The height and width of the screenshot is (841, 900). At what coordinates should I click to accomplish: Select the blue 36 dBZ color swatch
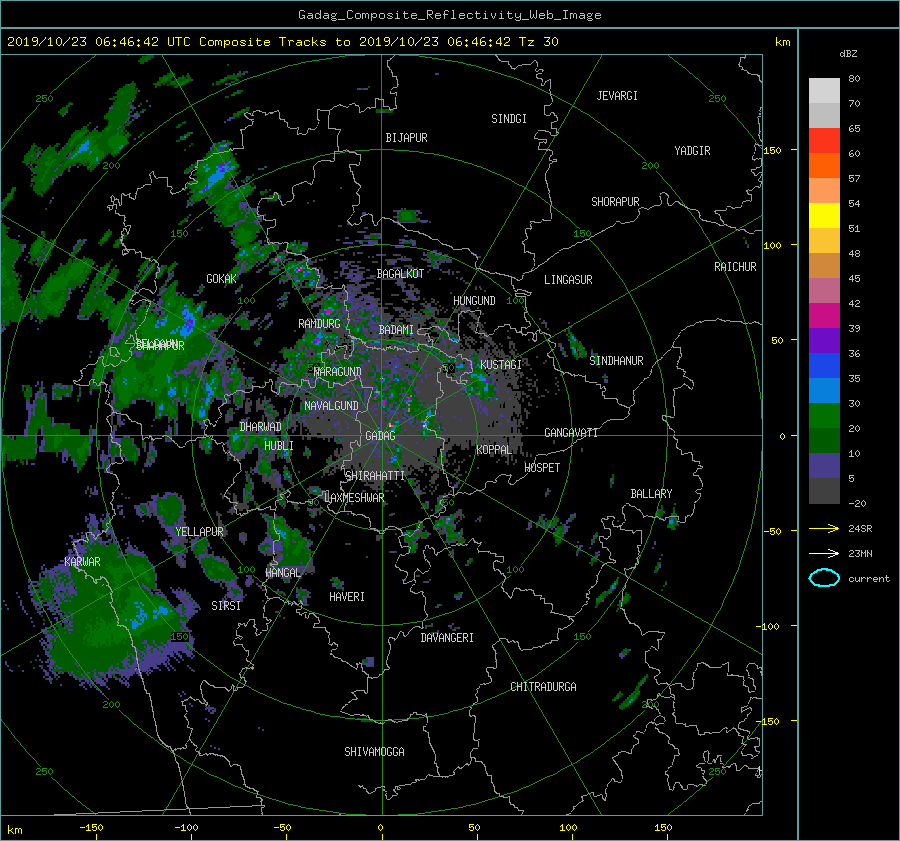pyautogui.click(x=824, y=365)
